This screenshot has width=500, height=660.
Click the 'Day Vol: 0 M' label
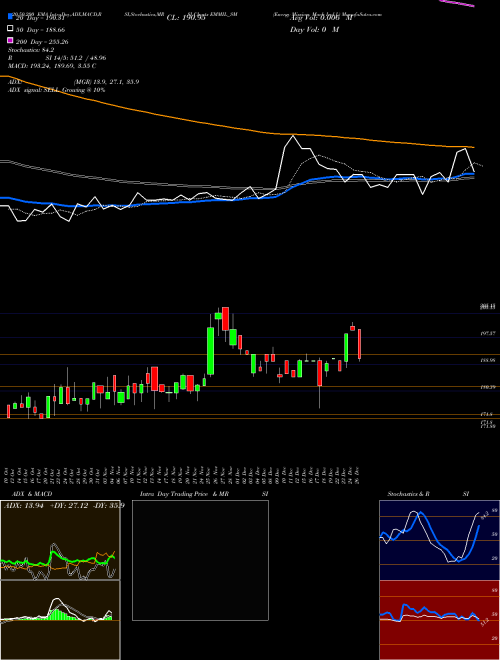314,30
